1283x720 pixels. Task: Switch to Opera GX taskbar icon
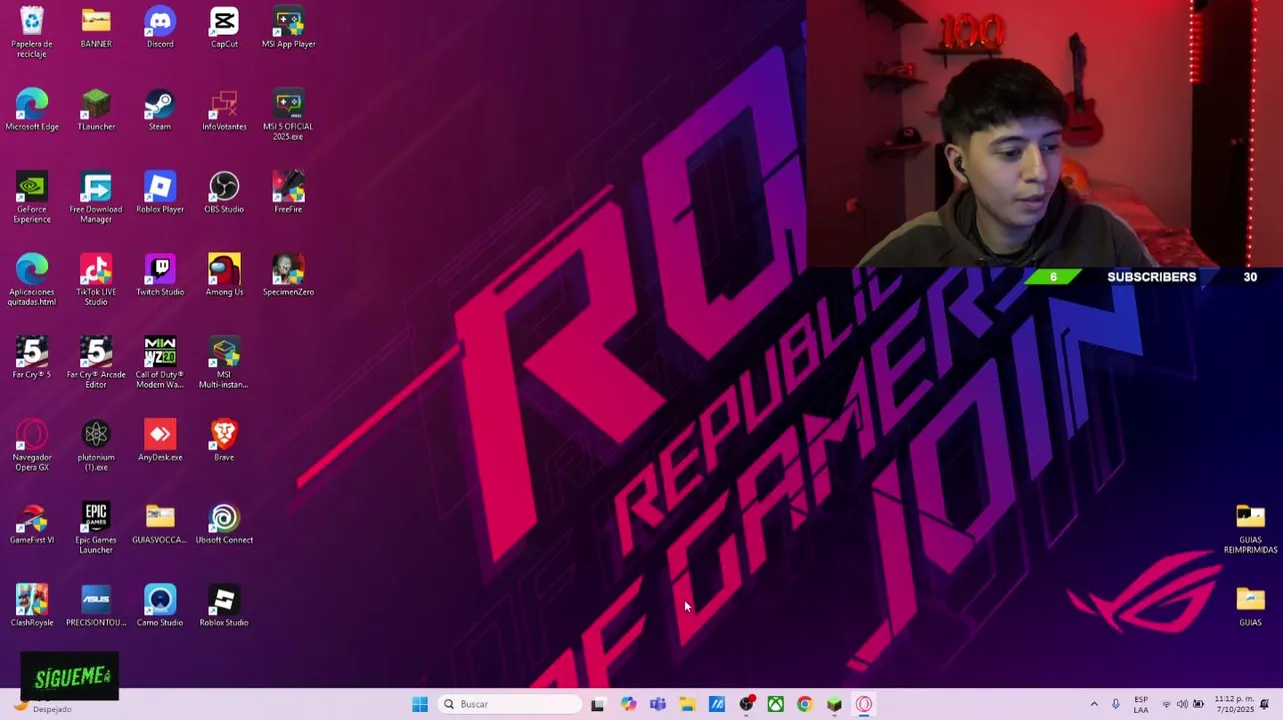coord(864,704)
